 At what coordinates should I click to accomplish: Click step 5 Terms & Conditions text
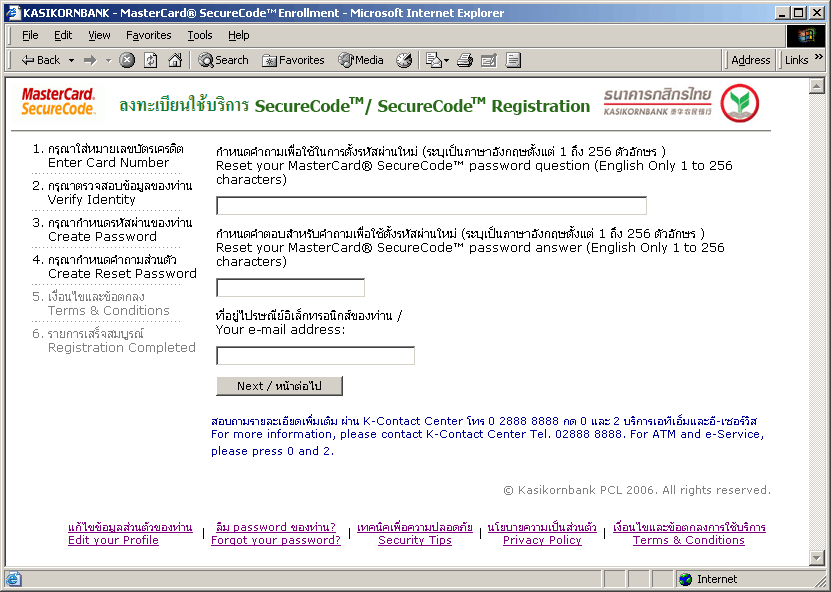coord(109,311)
